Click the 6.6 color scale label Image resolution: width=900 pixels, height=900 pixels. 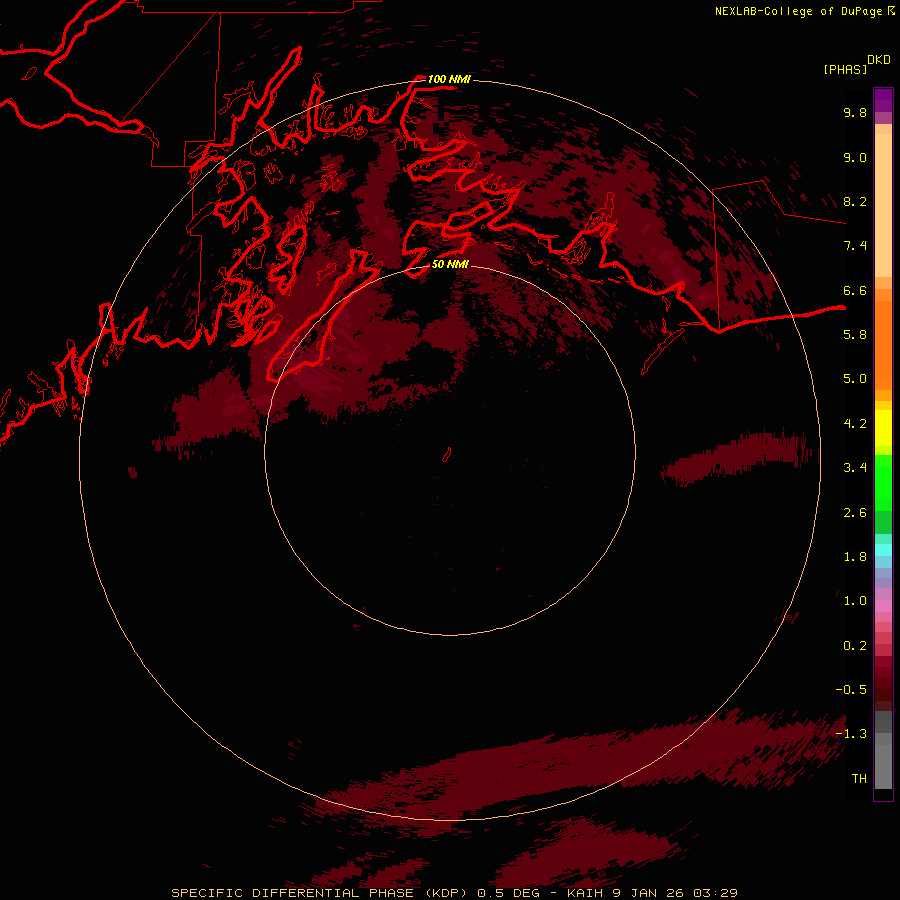[855, 291]
